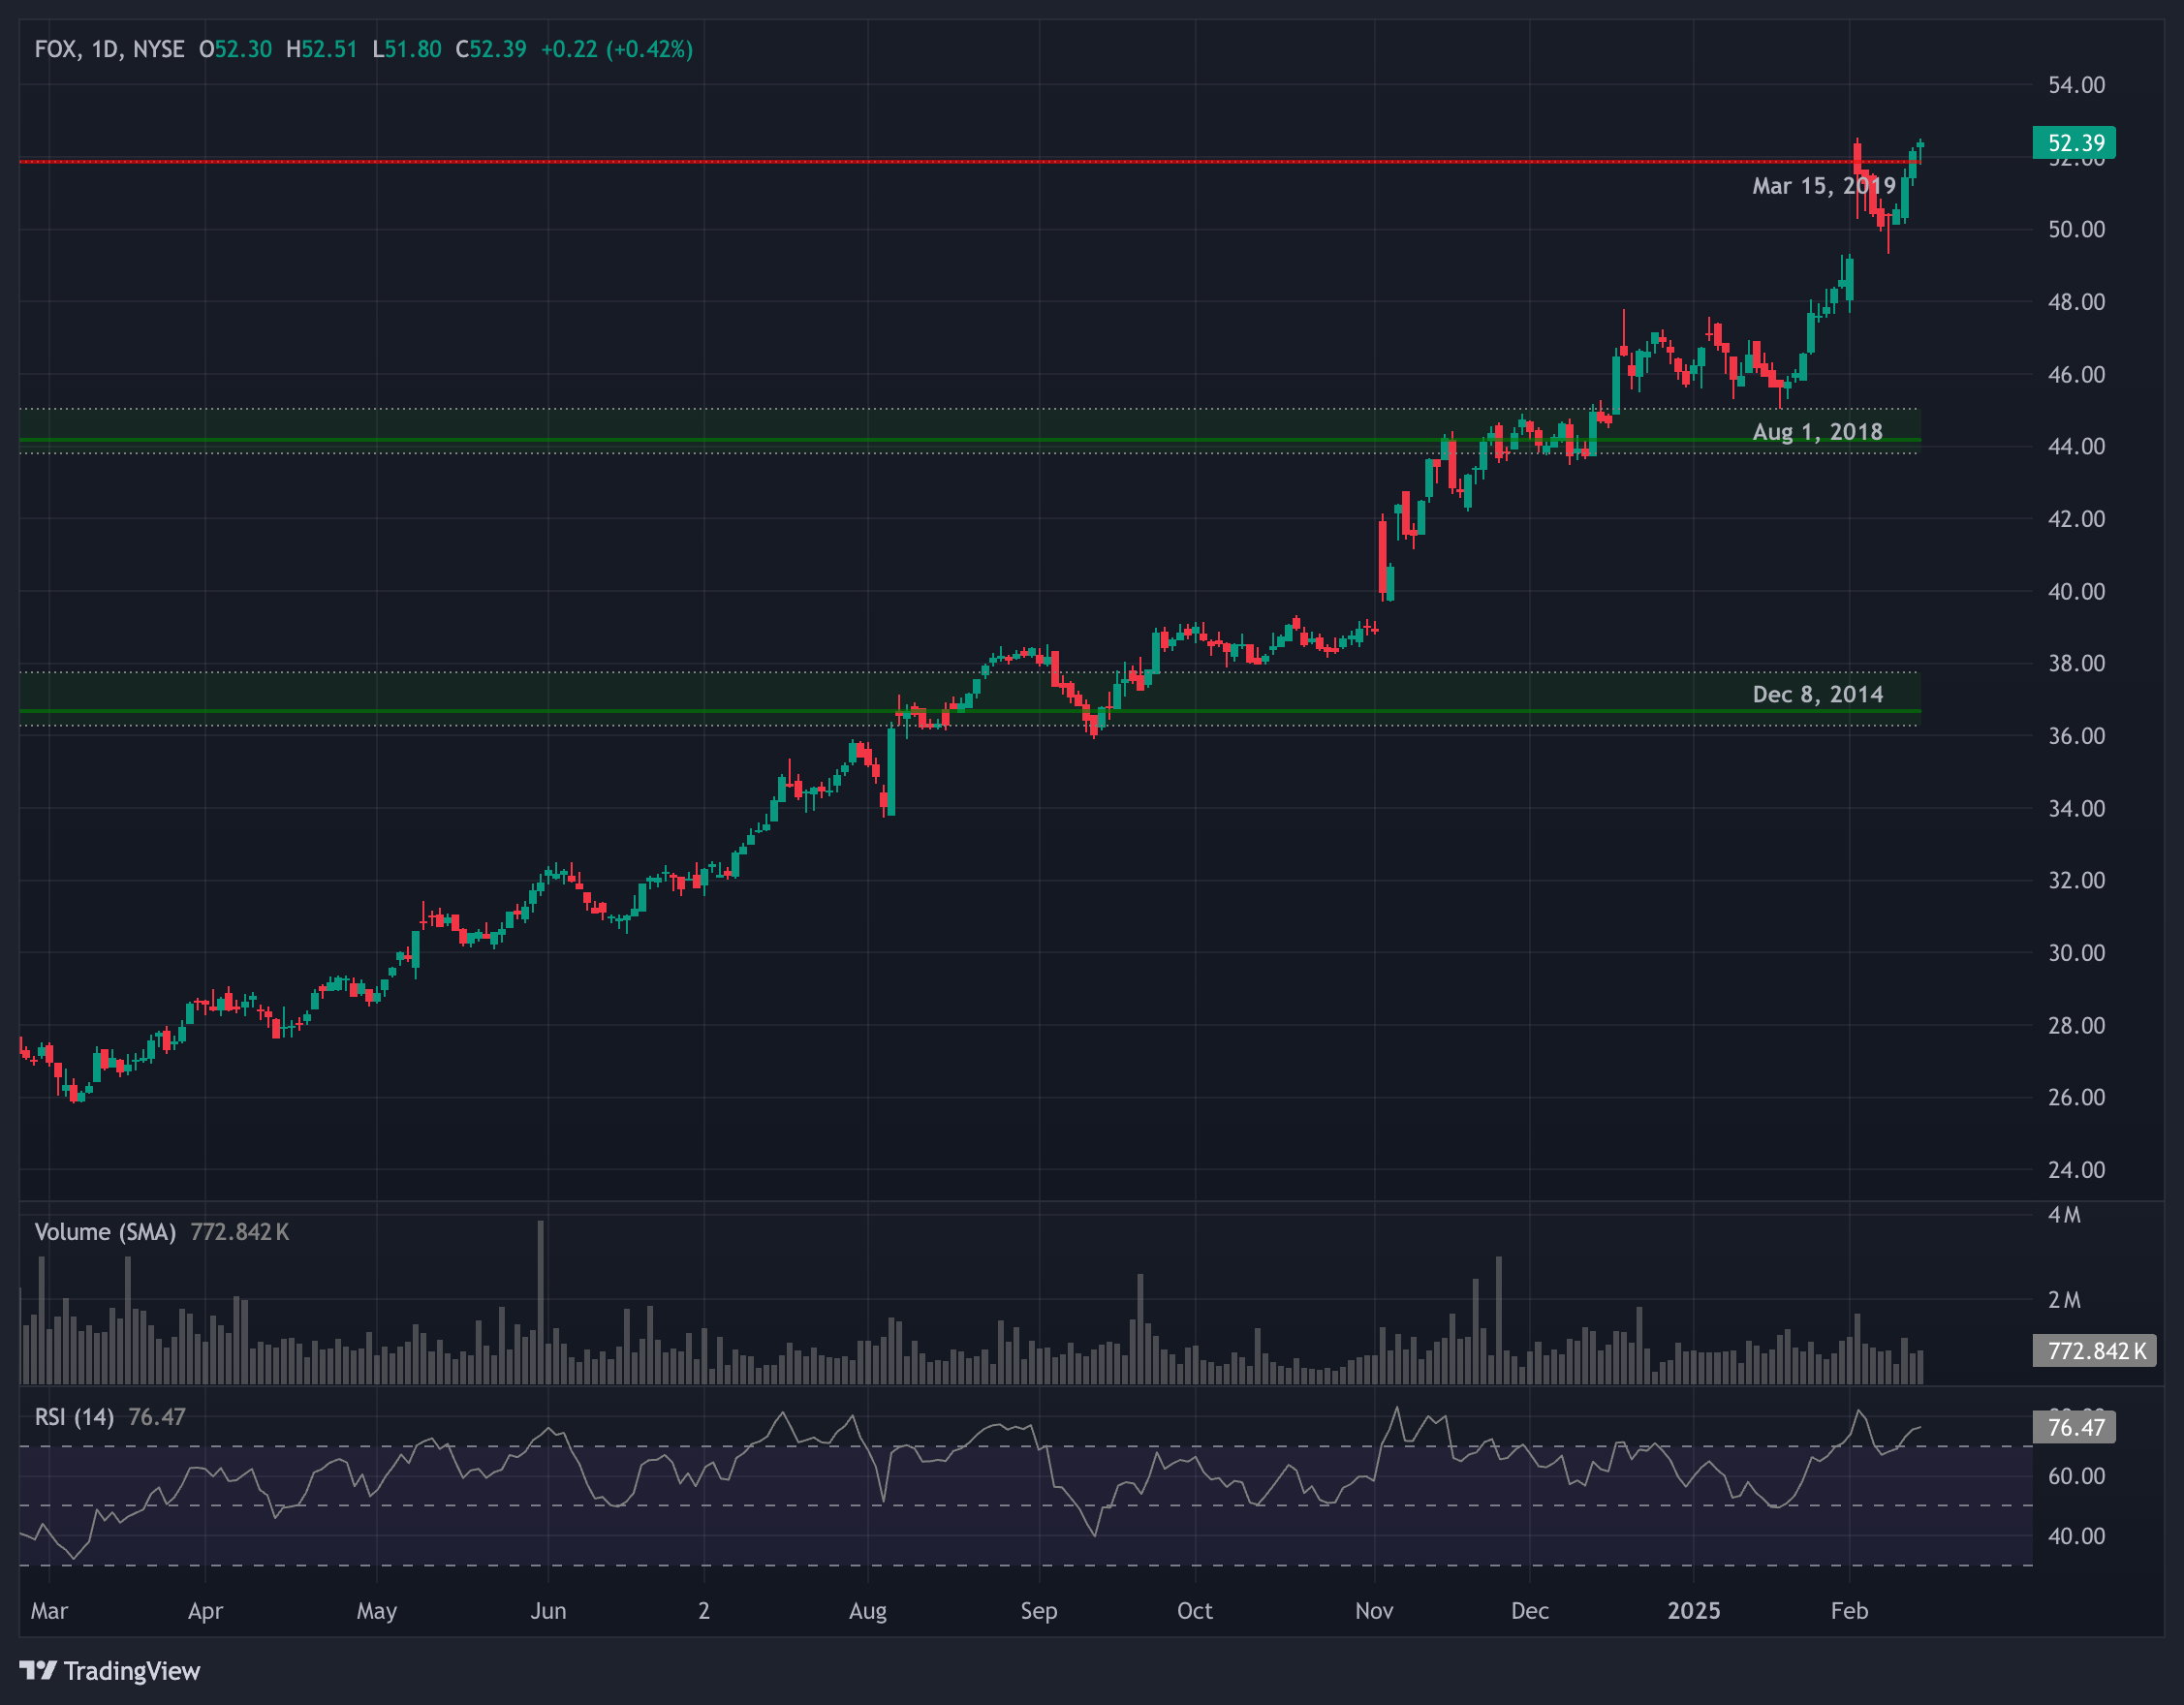Click the May label on time axis
2184x1705 pixels.
coord(377,1611)
